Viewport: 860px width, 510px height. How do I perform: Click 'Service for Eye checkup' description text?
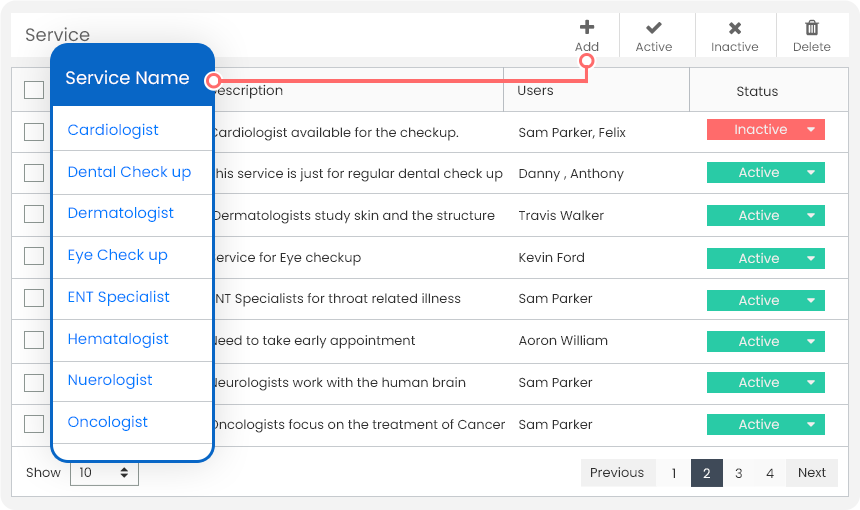(x=287, y=258)
